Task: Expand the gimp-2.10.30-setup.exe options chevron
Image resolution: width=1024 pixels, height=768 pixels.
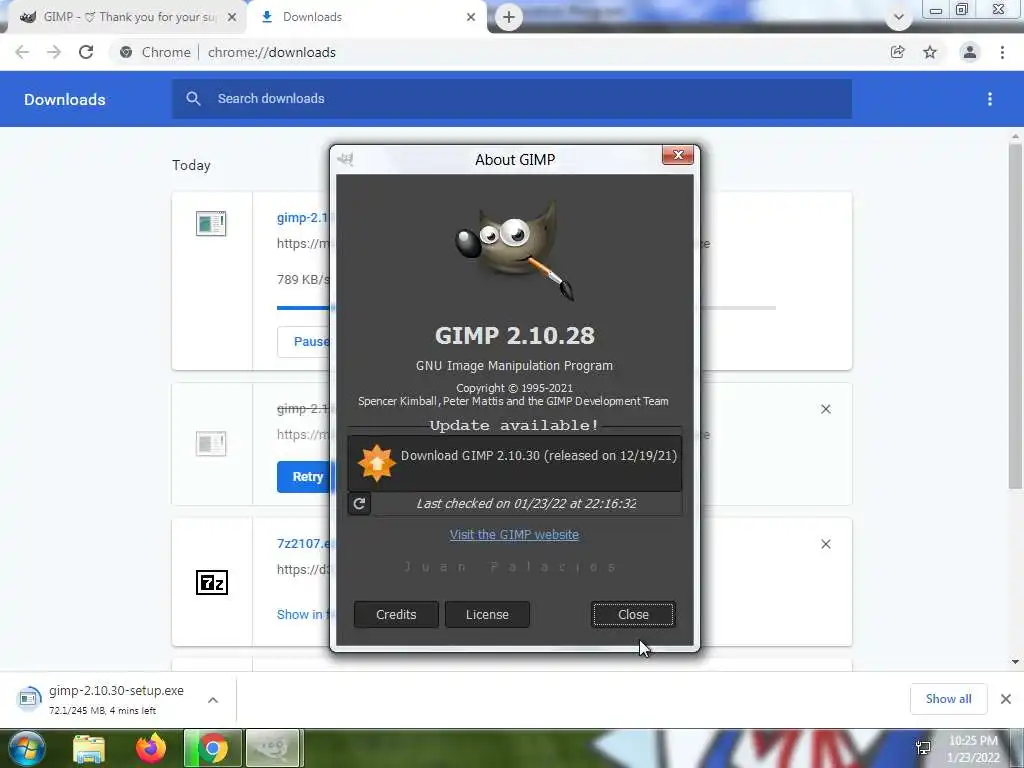Action: click(213, 700)
